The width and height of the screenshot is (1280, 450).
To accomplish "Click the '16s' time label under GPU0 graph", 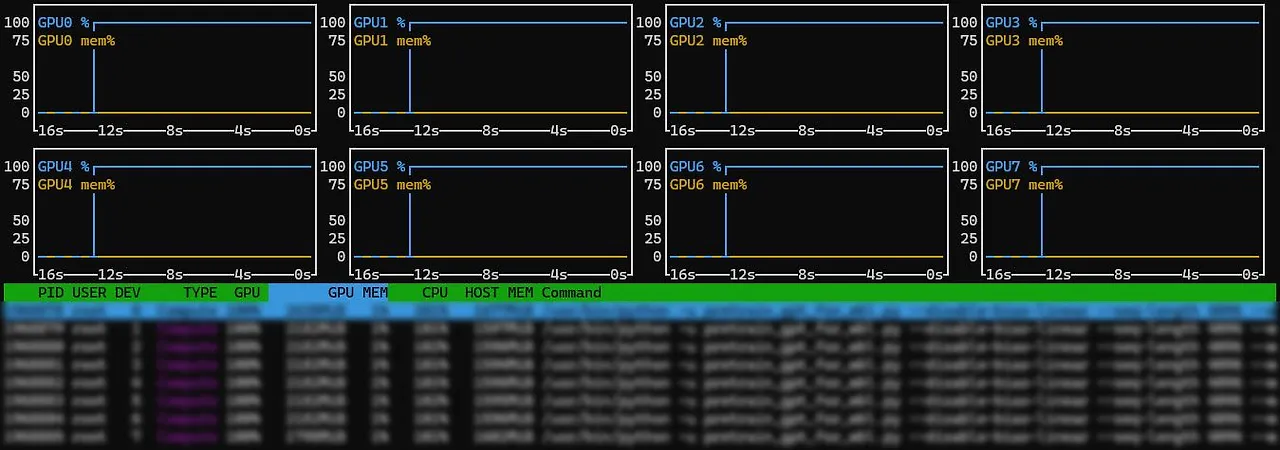I will [x=51, y=131].
